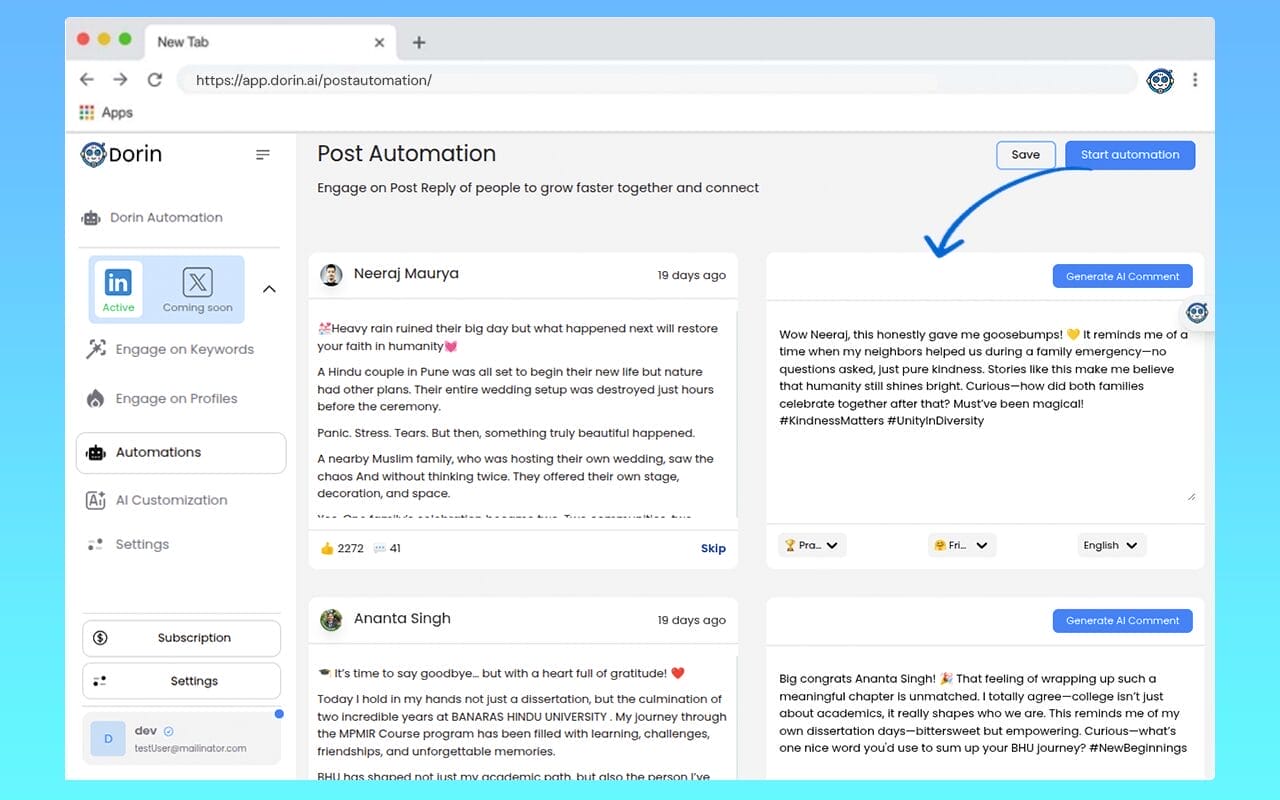Screen dimensions: 1280x800
Task: Click the floating Dorin assistant icon
Action: click(x=1197, y=313)
